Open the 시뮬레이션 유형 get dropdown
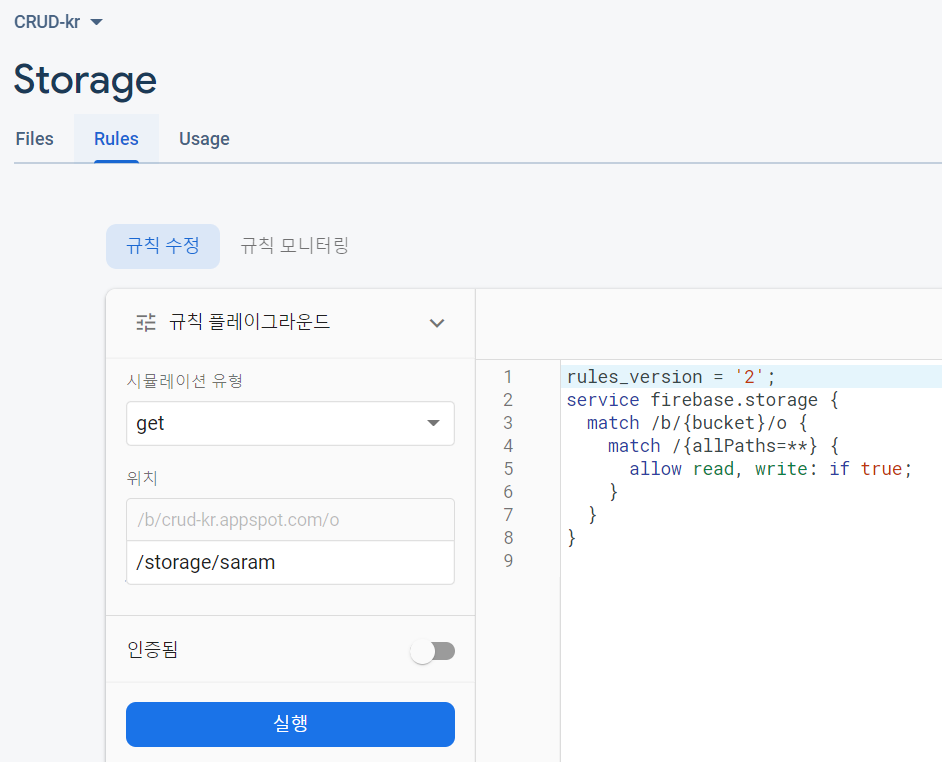942x762 pixels. (x=290, y=424)
